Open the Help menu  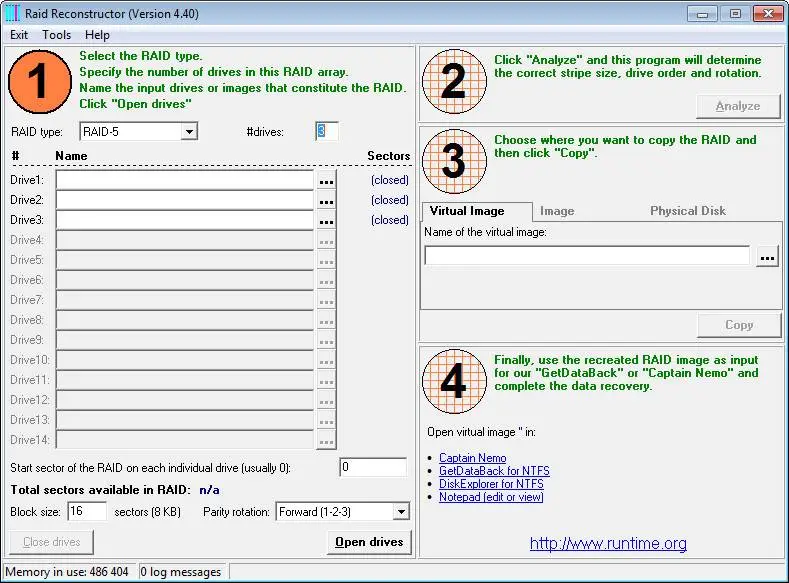click(x=97, y=35)
